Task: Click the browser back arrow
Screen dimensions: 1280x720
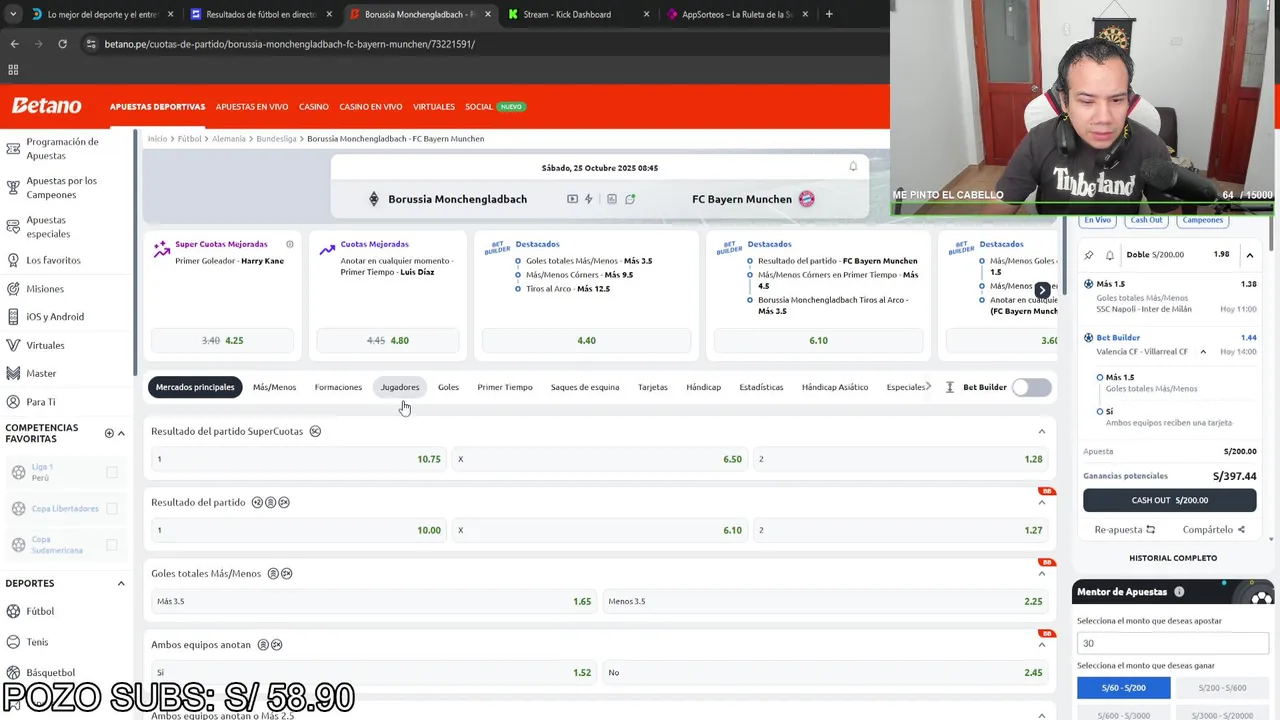Action: pos(14,44)
